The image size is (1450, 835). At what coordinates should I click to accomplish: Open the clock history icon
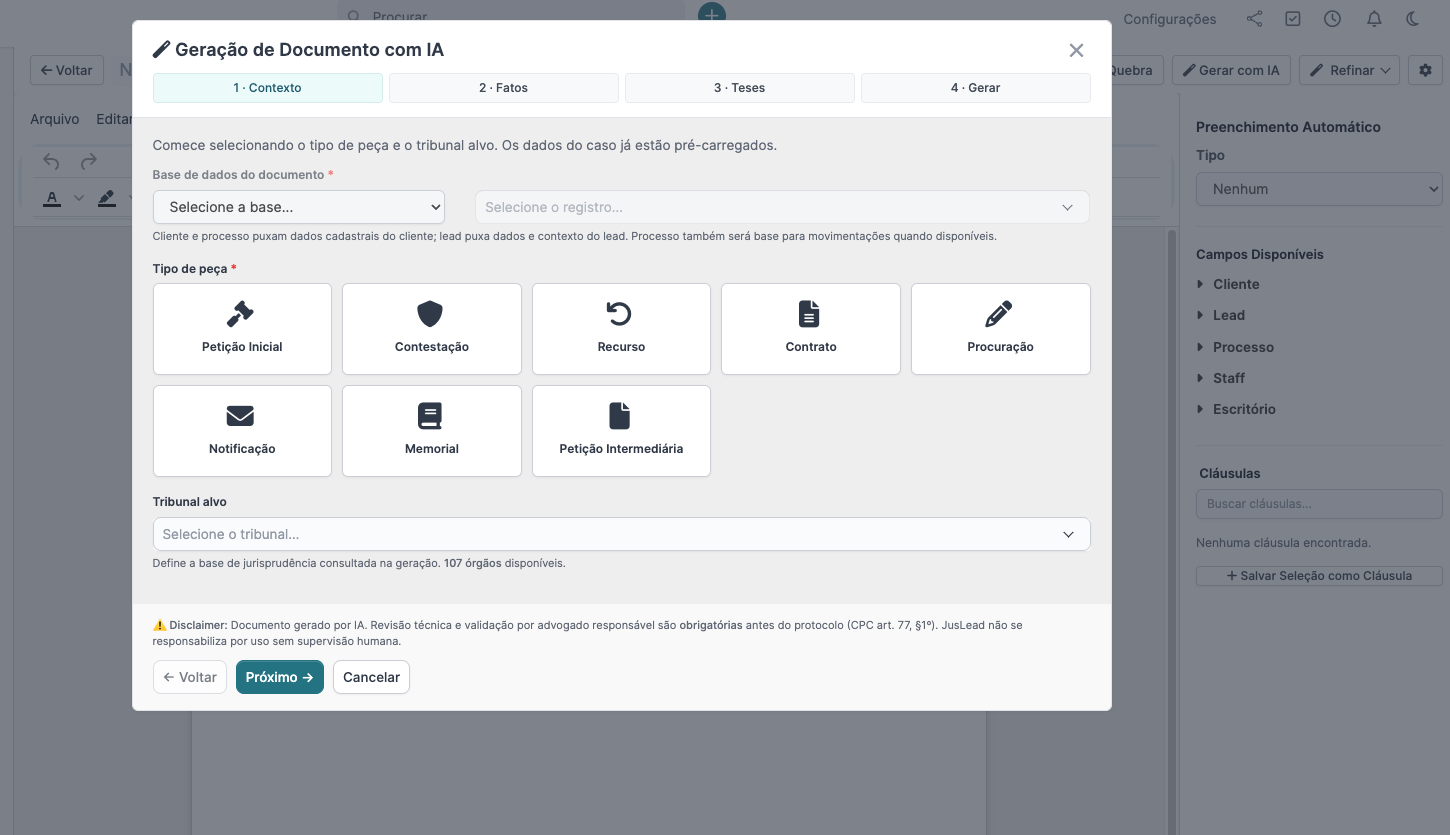click(1332, 19)
